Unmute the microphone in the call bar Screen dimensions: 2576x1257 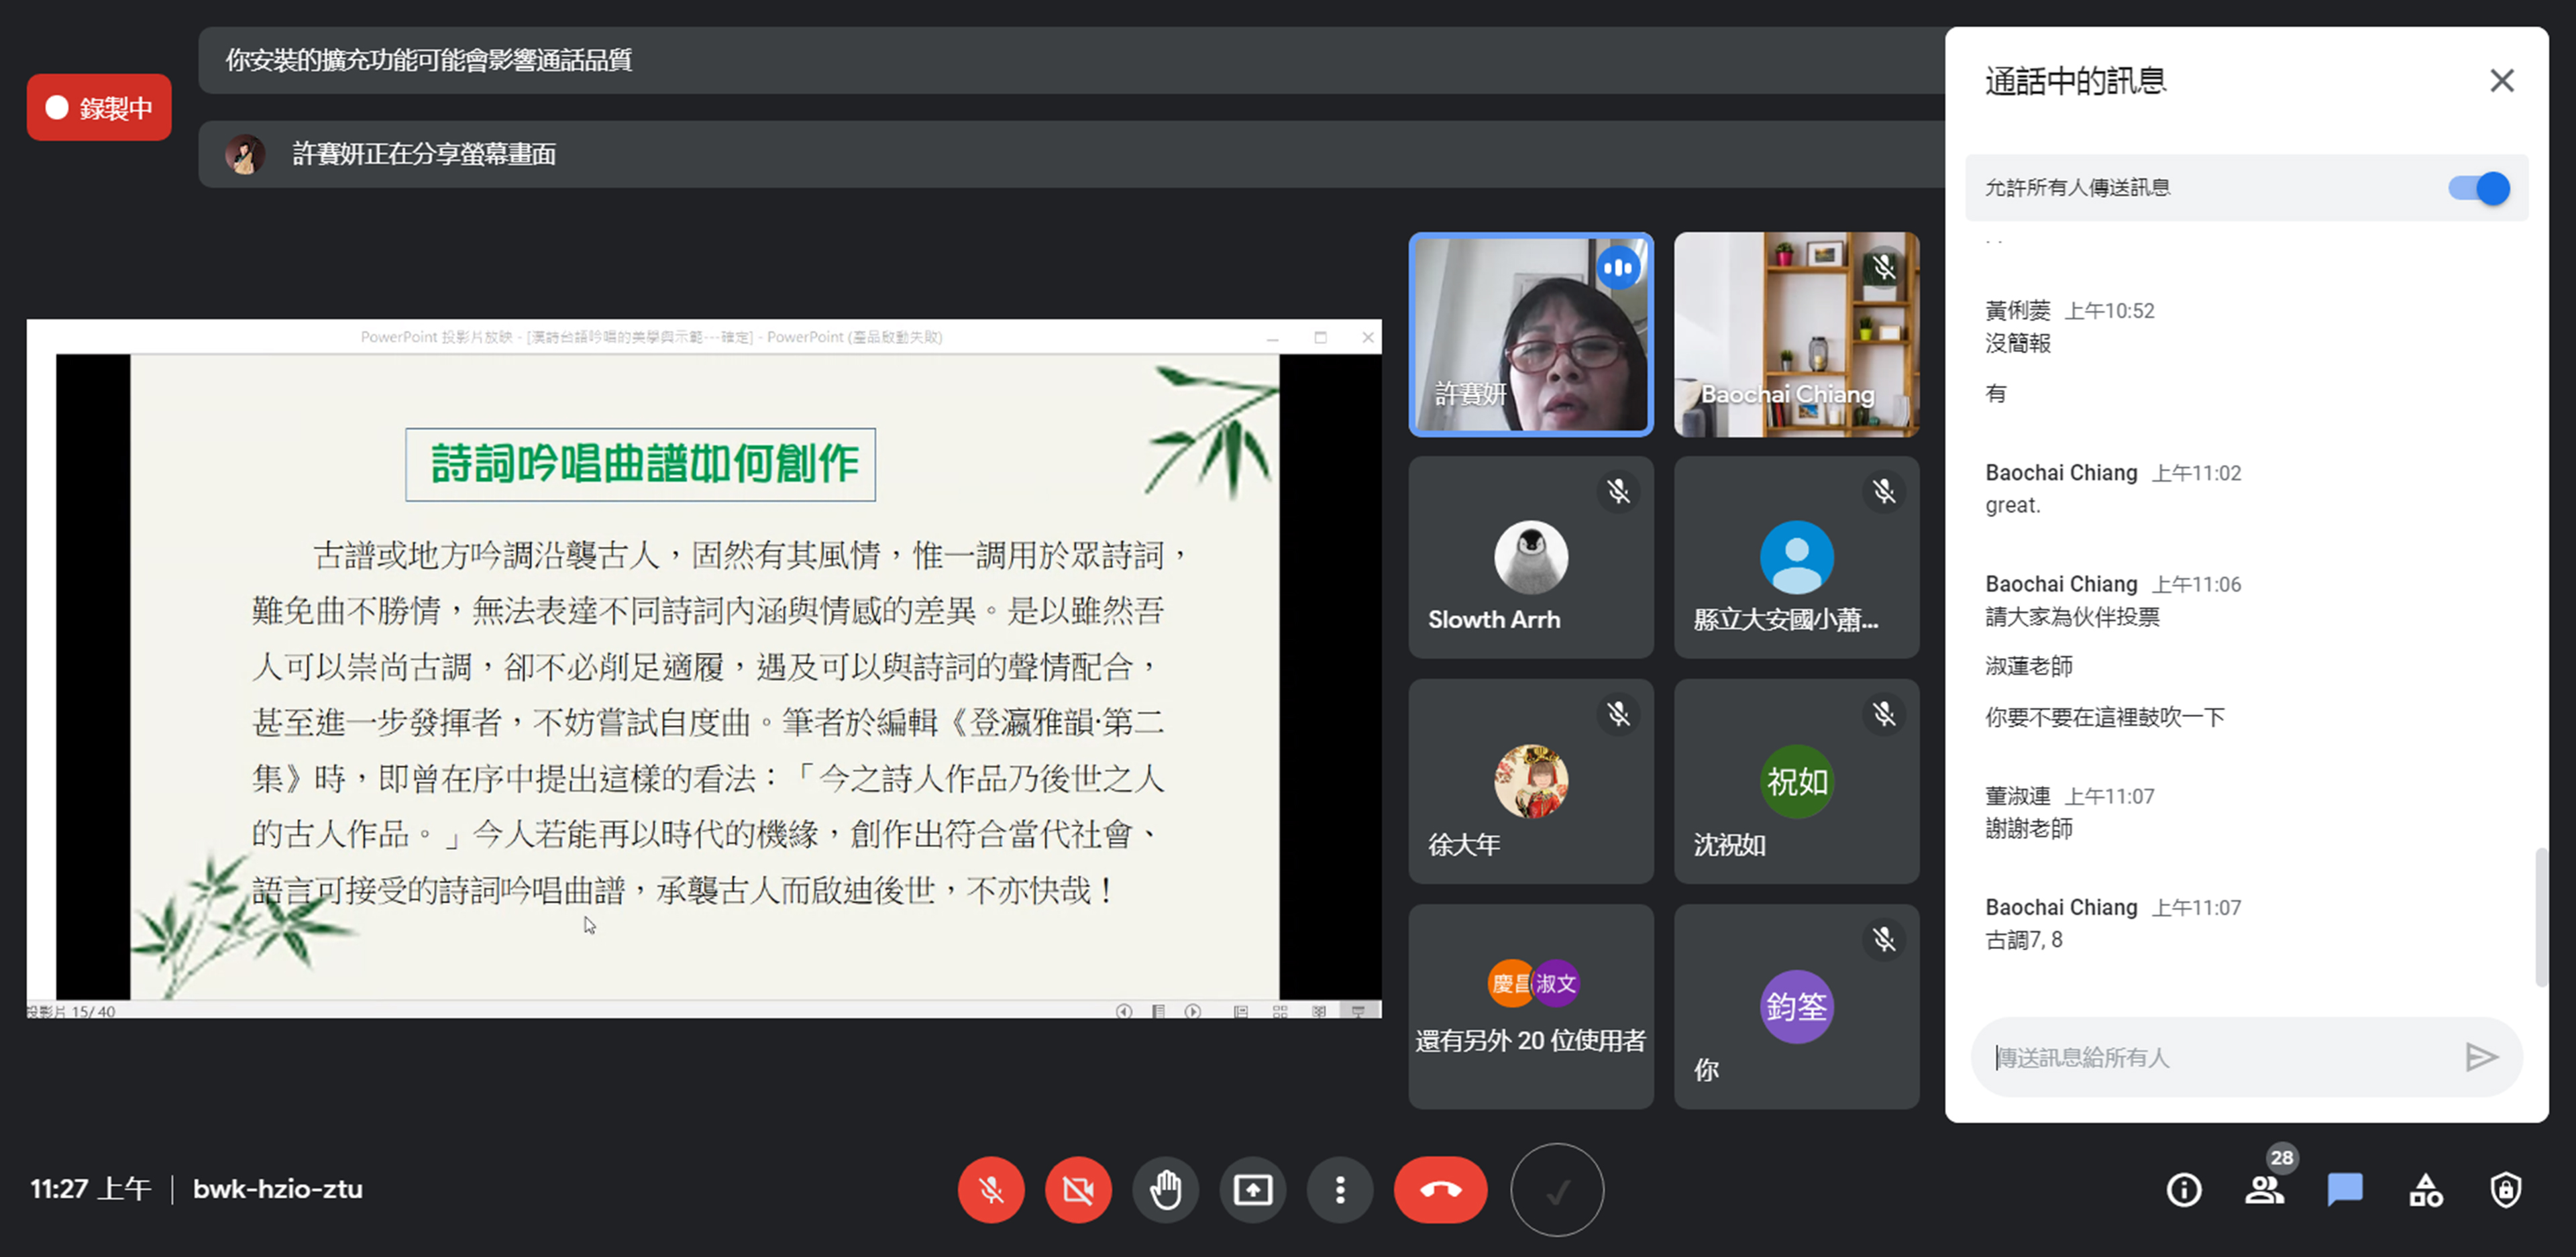point(990,1189)
